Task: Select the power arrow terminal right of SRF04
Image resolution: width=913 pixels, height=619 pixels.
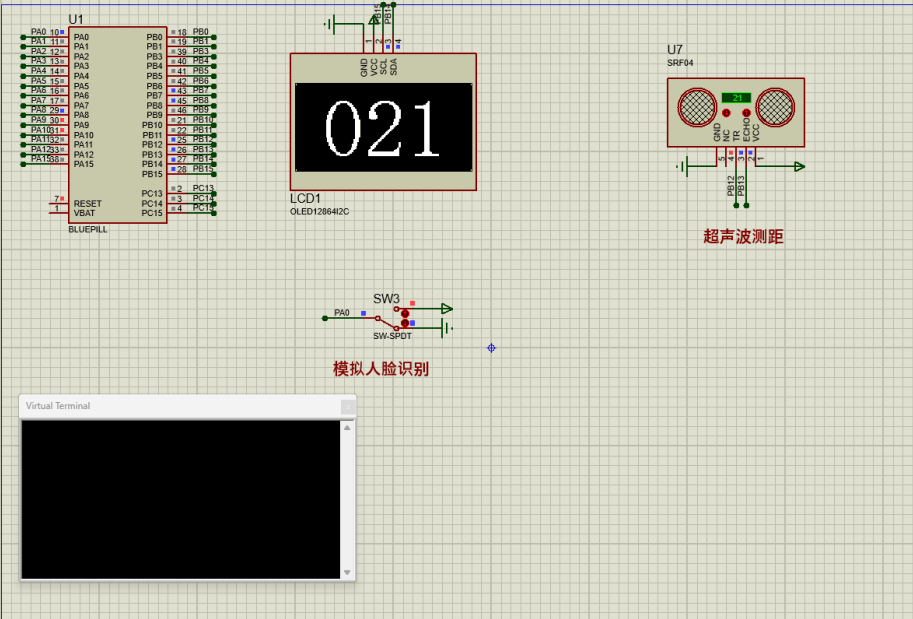Action: click(x=799, y=167)
